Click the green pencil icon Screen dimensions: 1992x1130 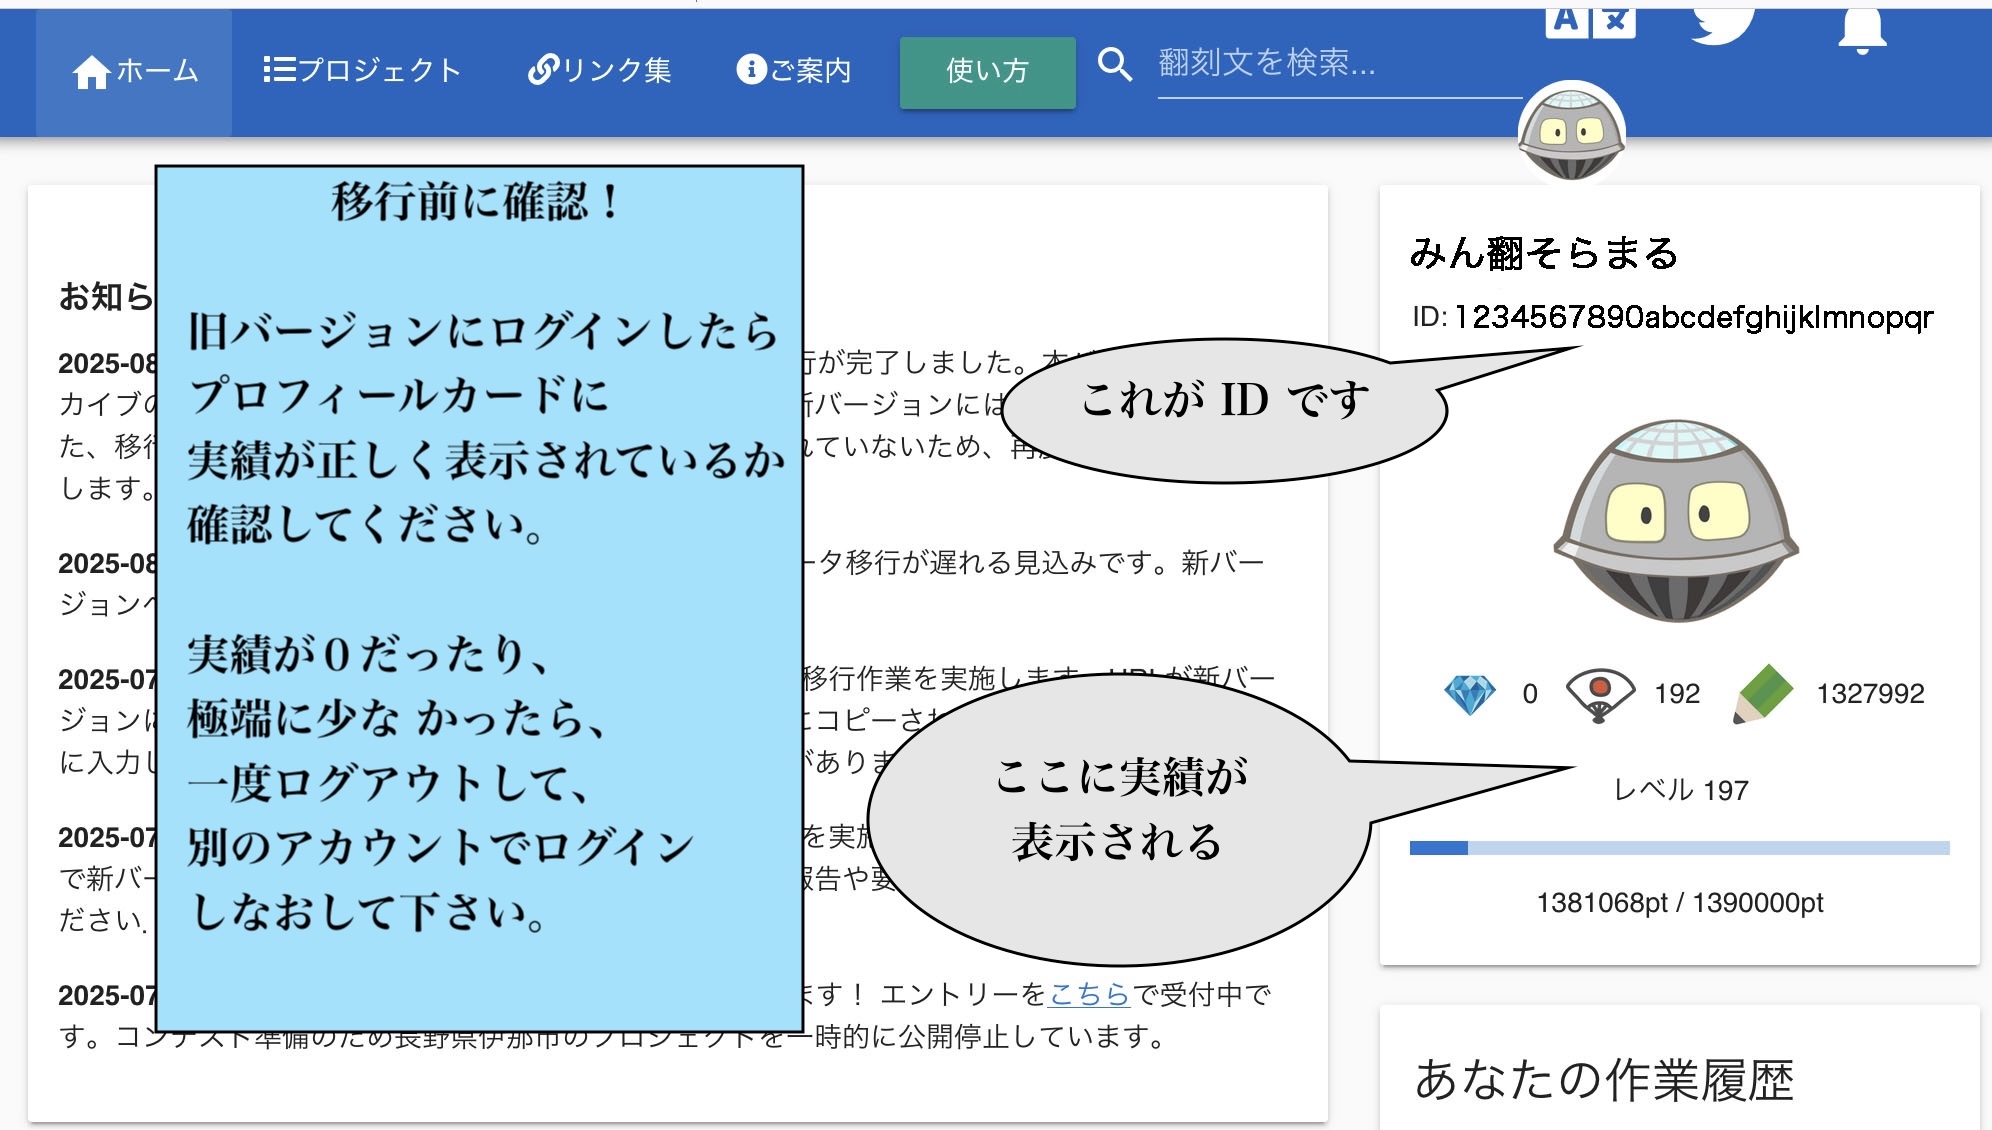[1763, 693]
